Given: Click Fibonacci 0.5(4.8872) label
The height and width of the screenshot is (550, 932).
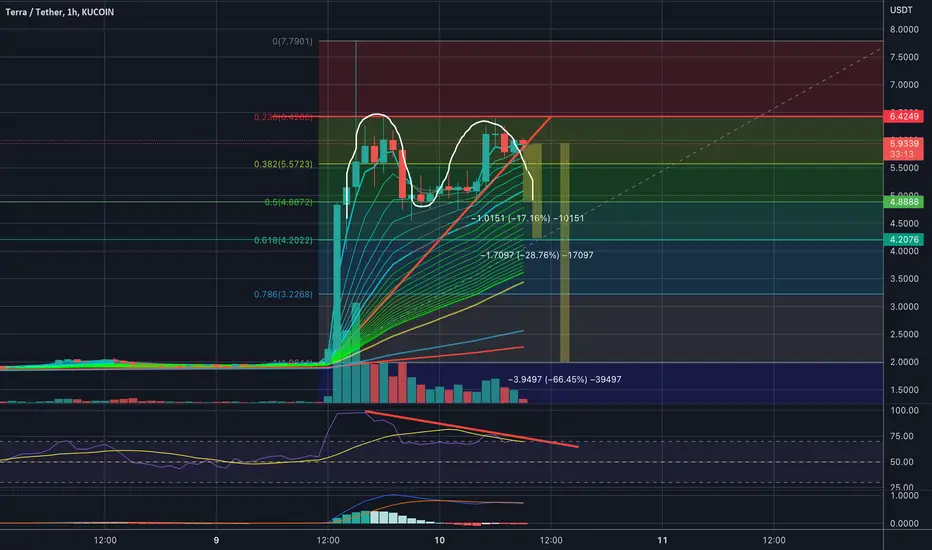Looking at the screenshot, I should 288,203.
